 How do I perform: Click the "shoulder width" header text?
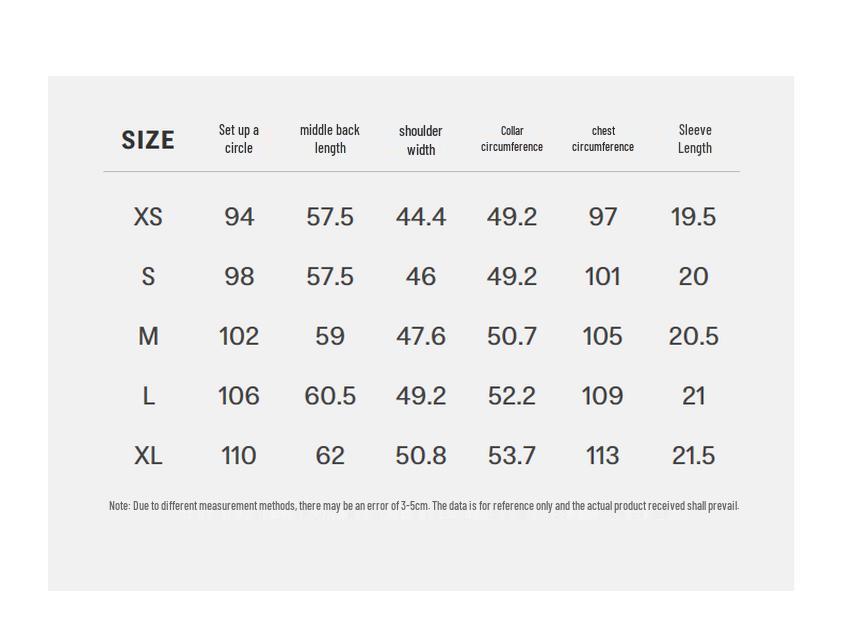421,140
